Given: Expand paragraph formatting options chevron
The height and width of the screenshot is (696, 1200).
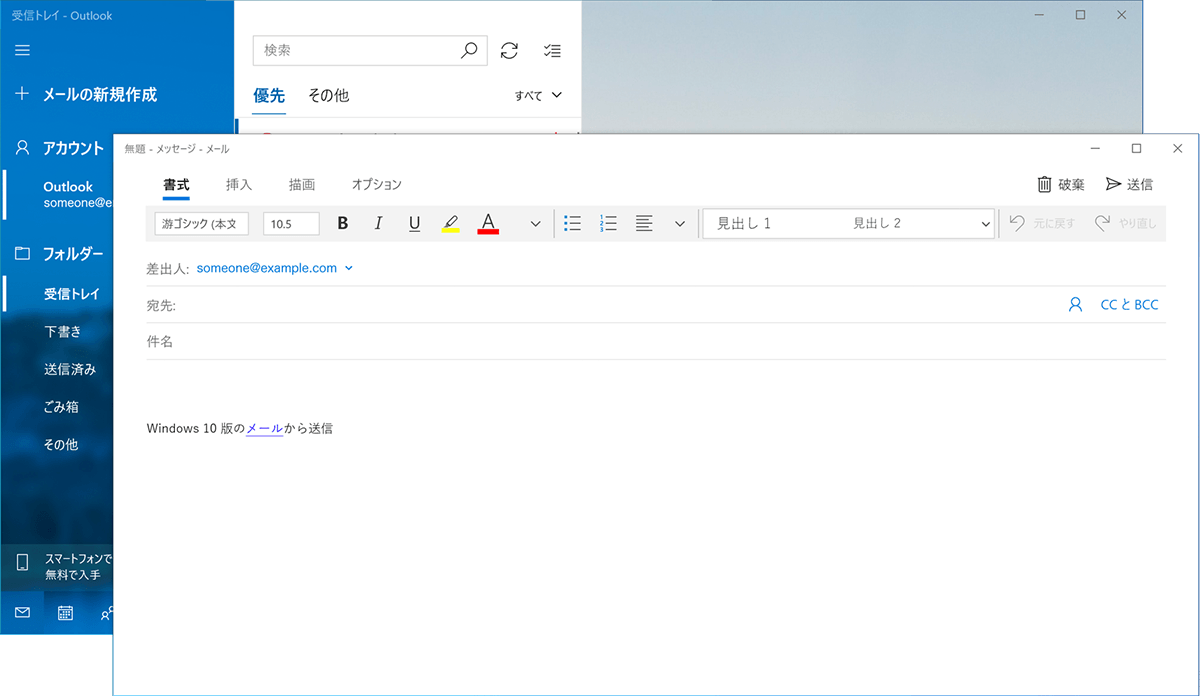Looking at the screenshot, I should [680, 223].
